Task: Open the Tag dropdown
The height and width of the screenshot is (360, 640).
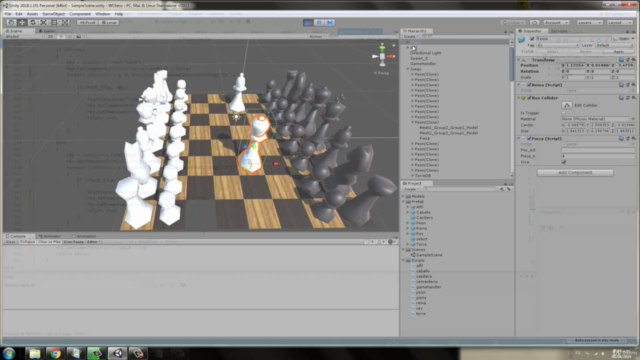Action: [558, 45]
